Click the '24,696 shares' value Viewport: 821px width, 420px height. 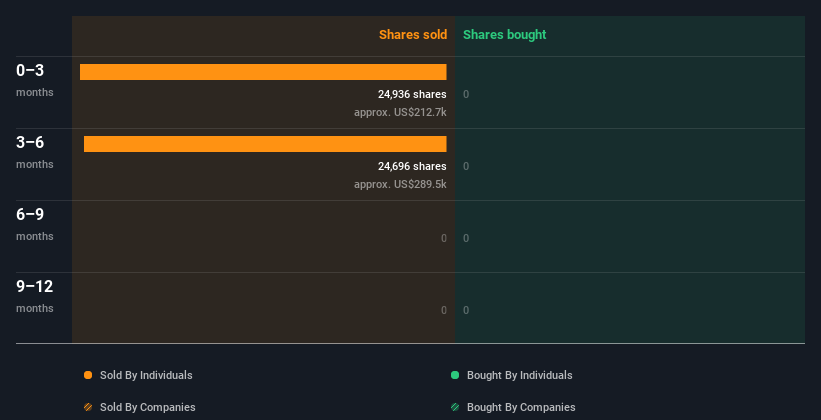pyautogui.click(x=412, y=167)
